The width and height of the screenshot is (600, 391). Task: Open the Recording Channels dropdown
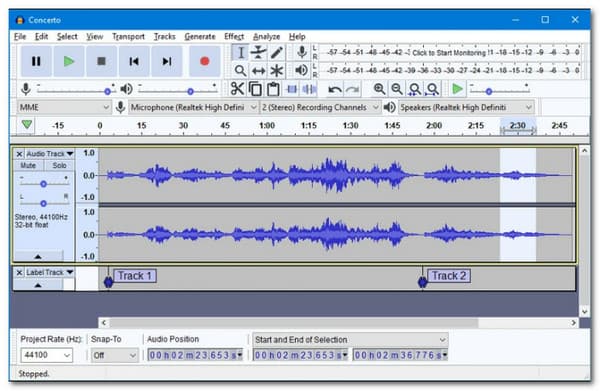tap(320, 107)
